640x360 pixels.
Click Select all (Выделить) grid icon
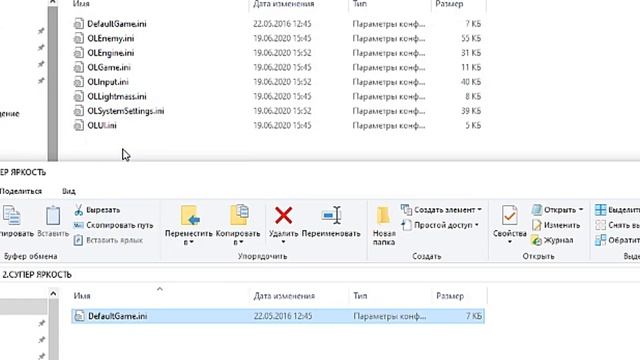click(600, 210)
